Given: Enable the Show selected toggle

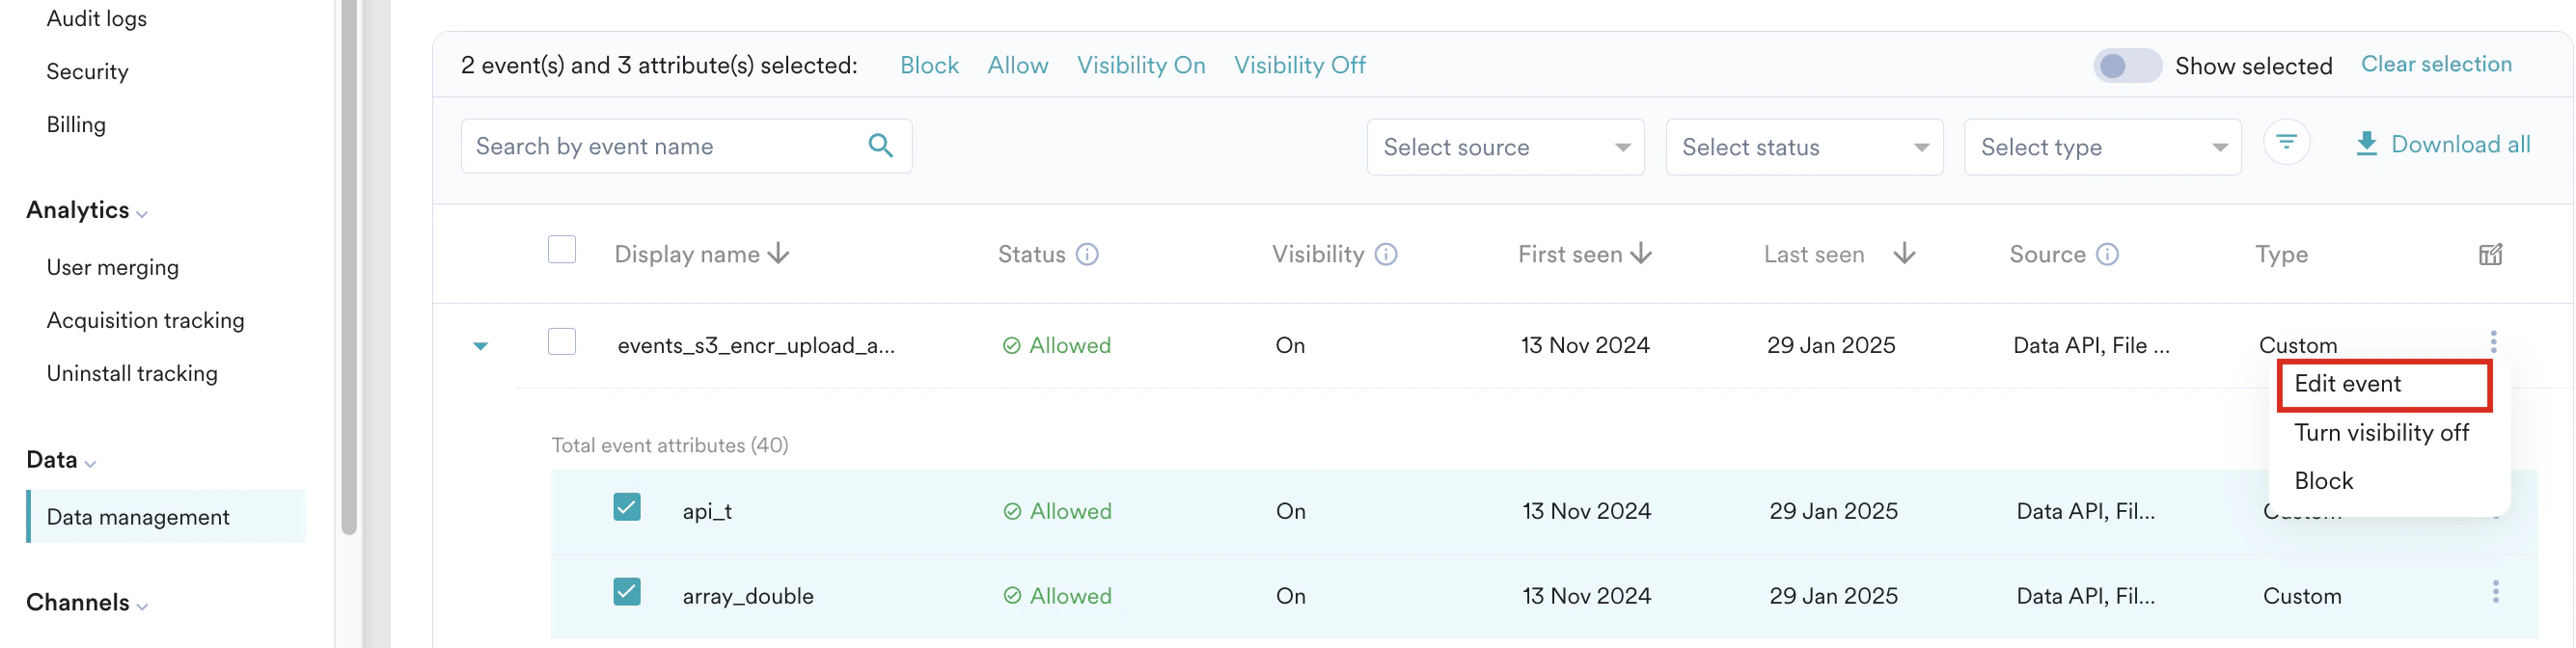Looking at the screenshot, I should pyautogui.click(x=2127, y=66).
